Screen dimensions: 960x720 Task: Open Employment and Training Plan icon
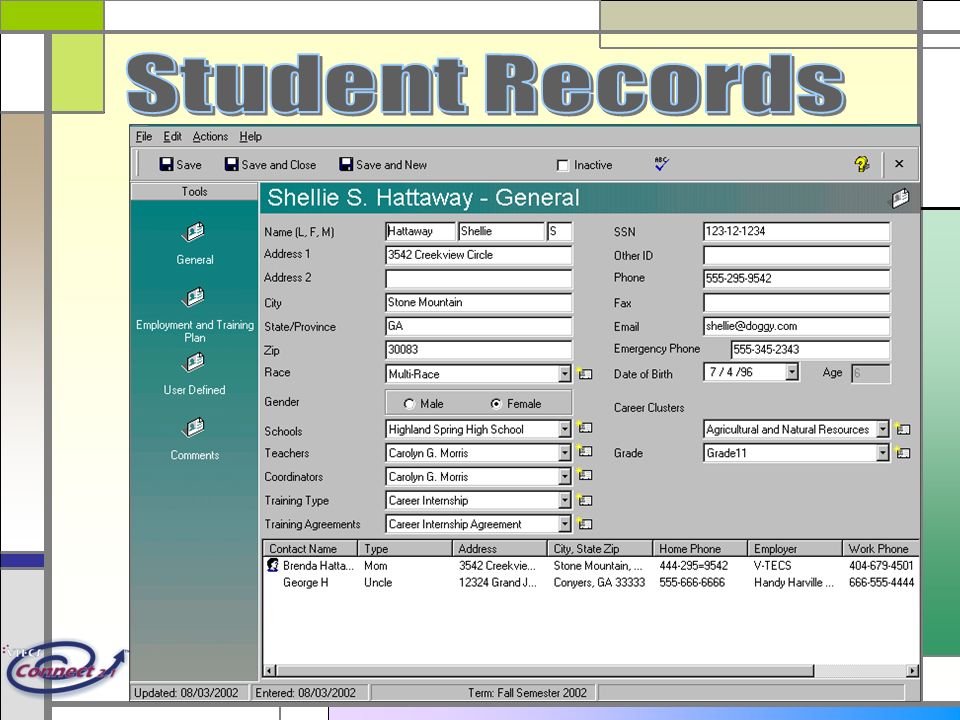[x=195, y=298]
